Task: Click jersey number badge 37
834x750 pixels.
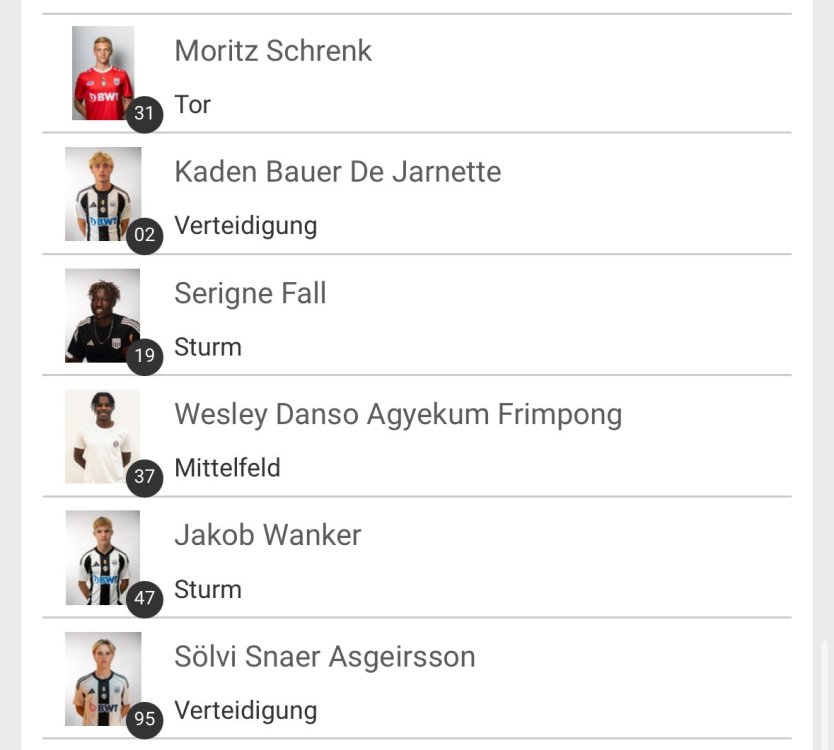Action: pyautogui.click(x=145, y=477)
